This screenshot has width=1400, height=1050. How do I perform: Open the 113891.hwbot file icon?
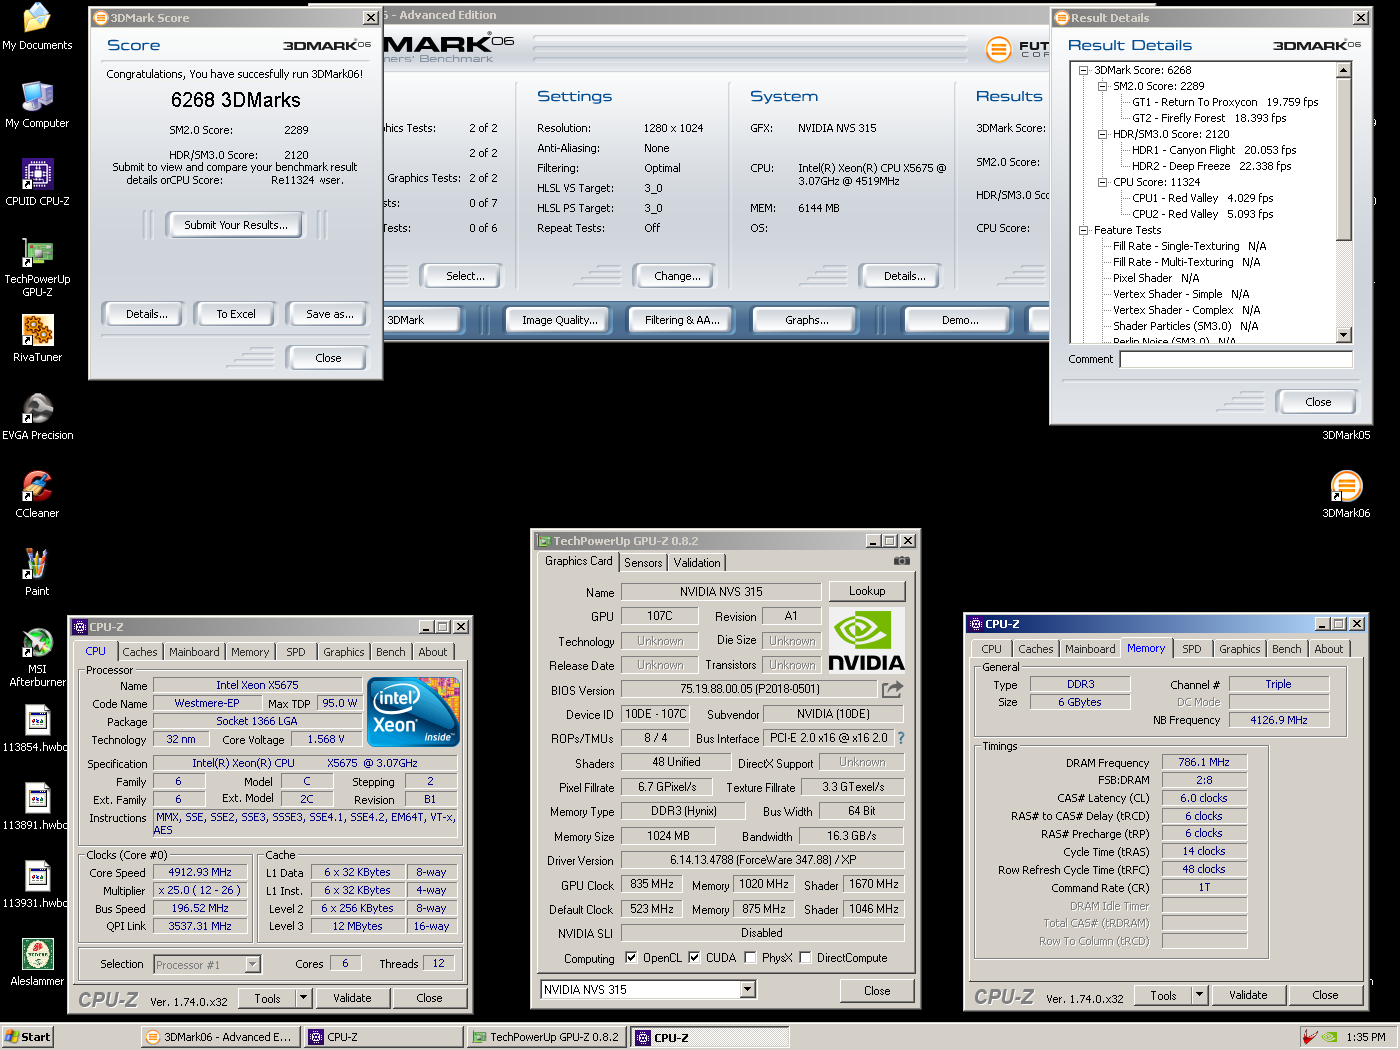click(37, 807)
